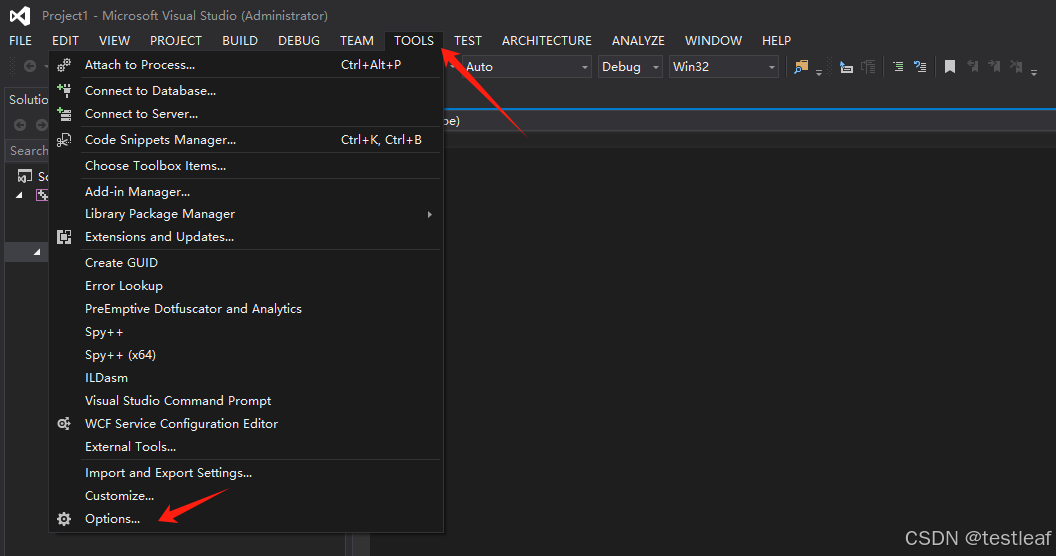The height and width of the screenshot is (556, 1056).
Task: Click the WCF Service Configuration Editor gear icon
Action: coord(64,423)
